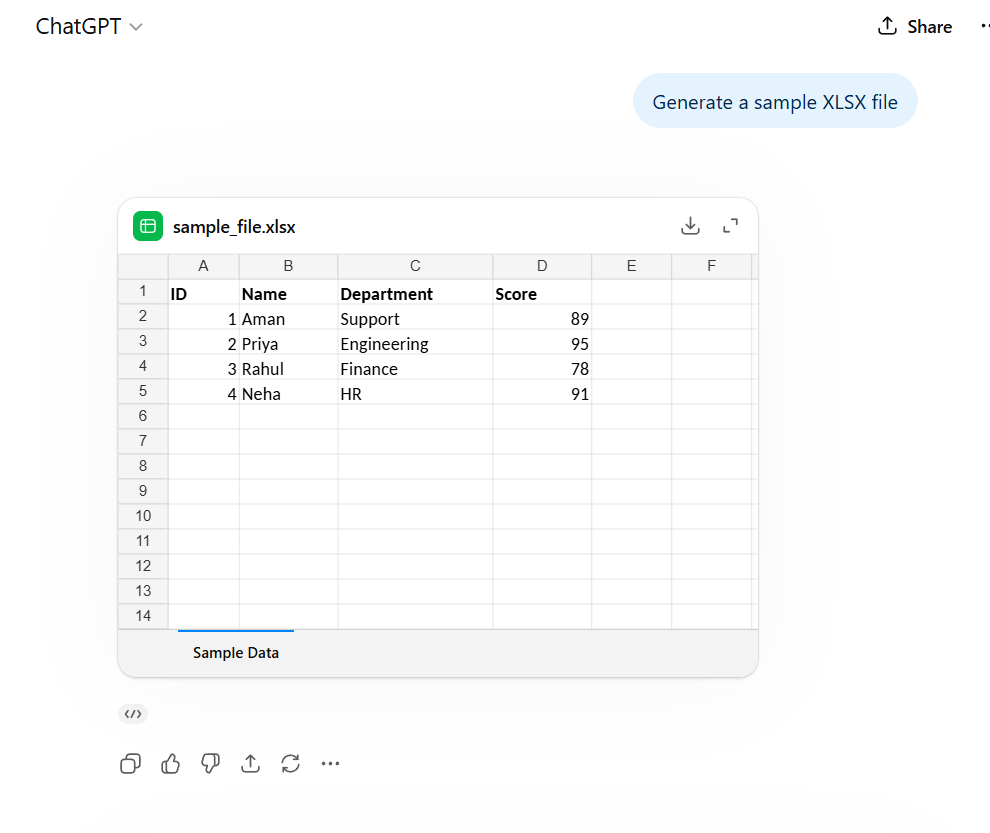Select the score cell with 91

pyautogui.click(x=542, y=393)
